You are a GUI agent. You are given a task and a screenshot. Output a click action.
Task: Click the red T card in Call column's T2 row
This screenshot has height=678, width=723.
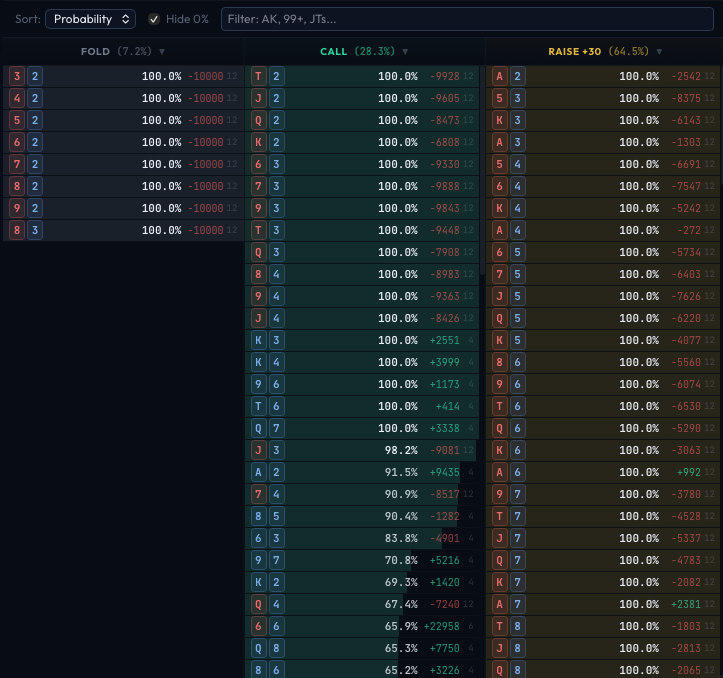tap(259, 76)
